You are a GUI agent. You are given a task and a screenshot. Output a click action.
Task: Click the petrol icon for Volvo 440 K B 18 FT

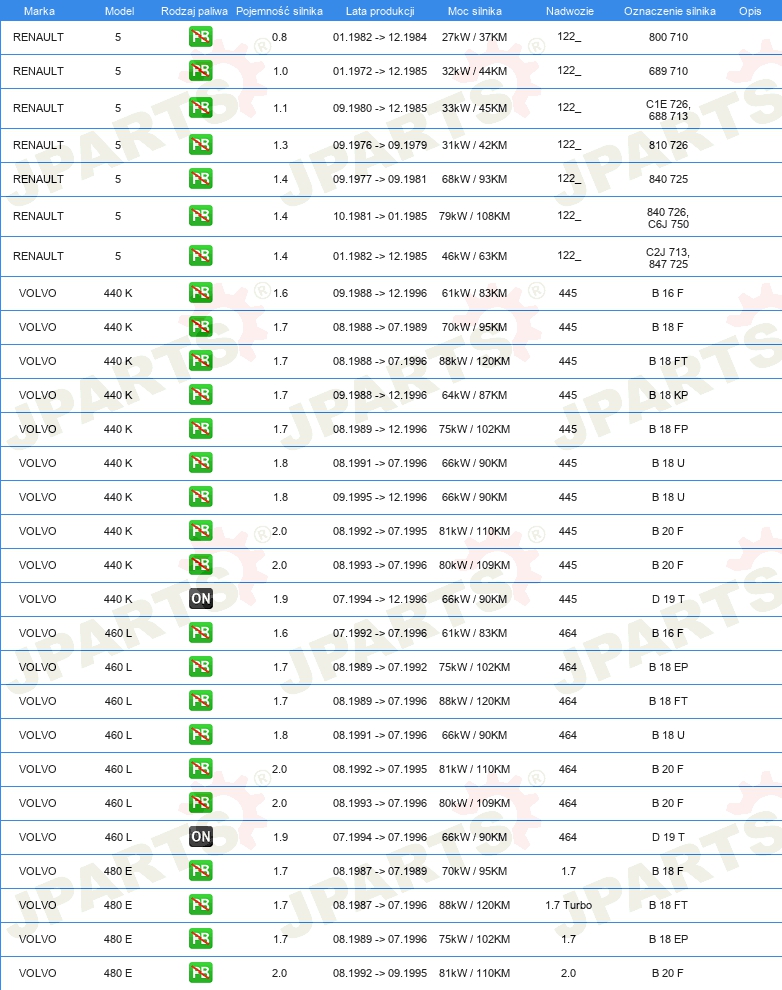[201, 361]
